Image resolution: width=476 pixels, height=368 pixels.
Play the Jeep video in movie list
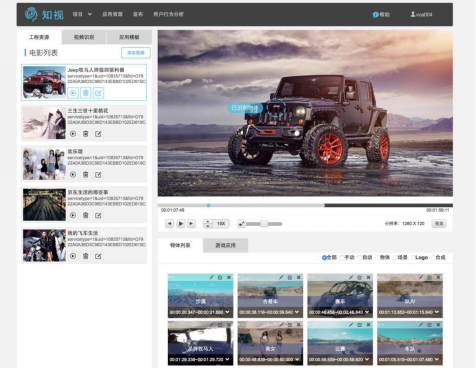coord(73,93)
